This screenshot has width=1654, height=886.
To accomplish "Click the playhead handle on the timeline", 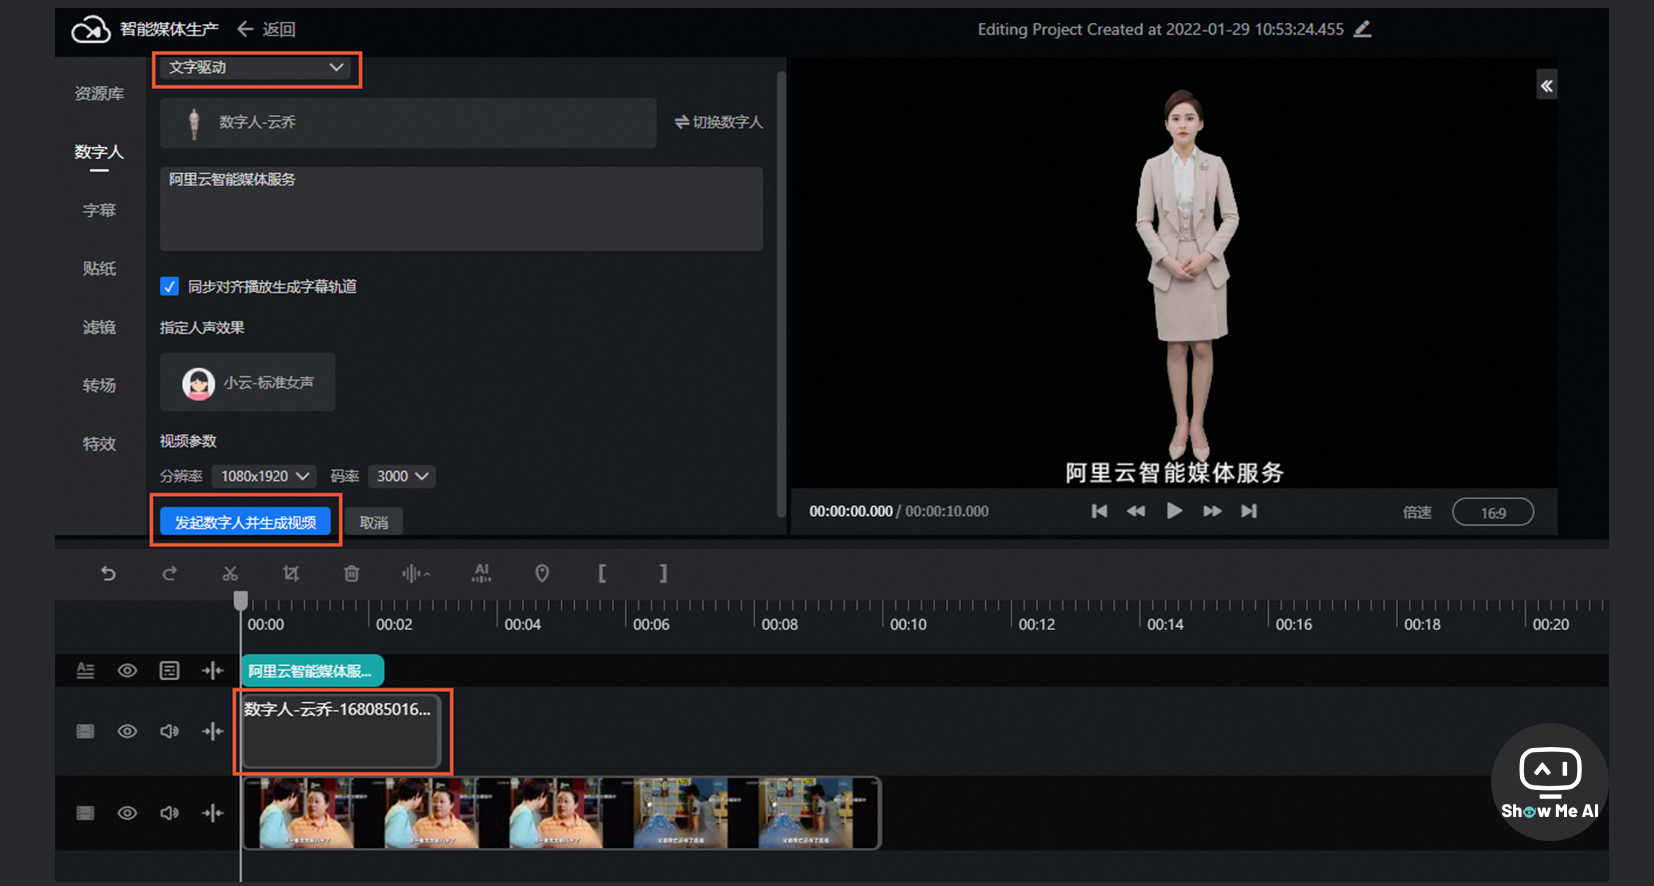I will (241, 600).
